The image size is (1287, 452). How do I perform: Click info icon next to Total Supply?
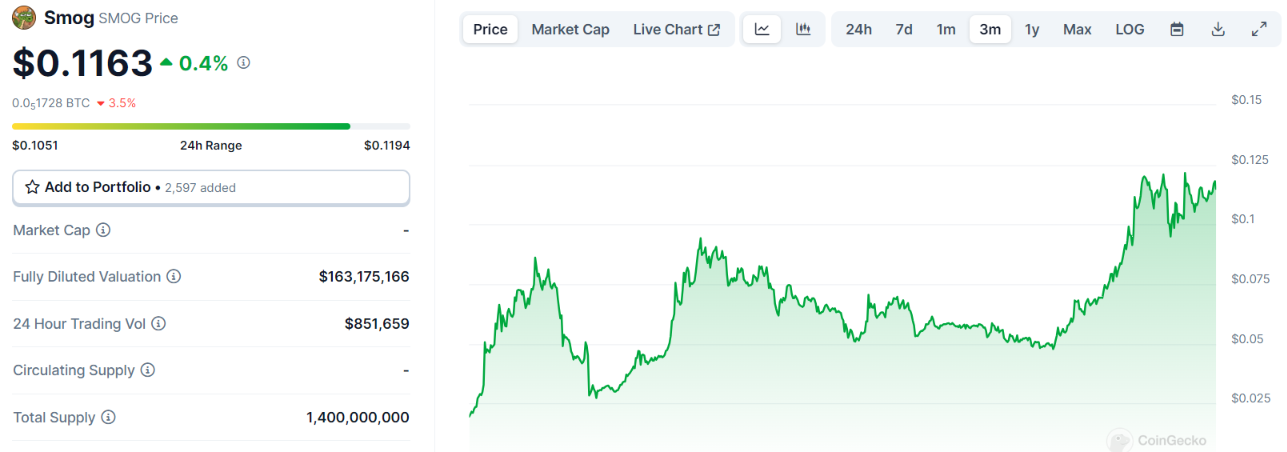tap(108, 417)
